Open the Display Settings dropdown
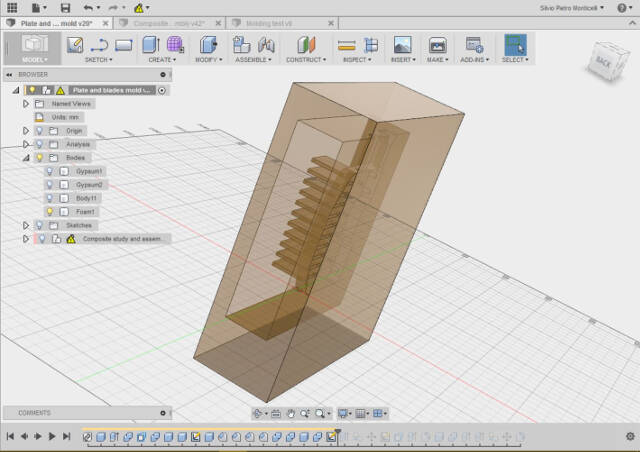640x452 pixels. coord(345,414)
